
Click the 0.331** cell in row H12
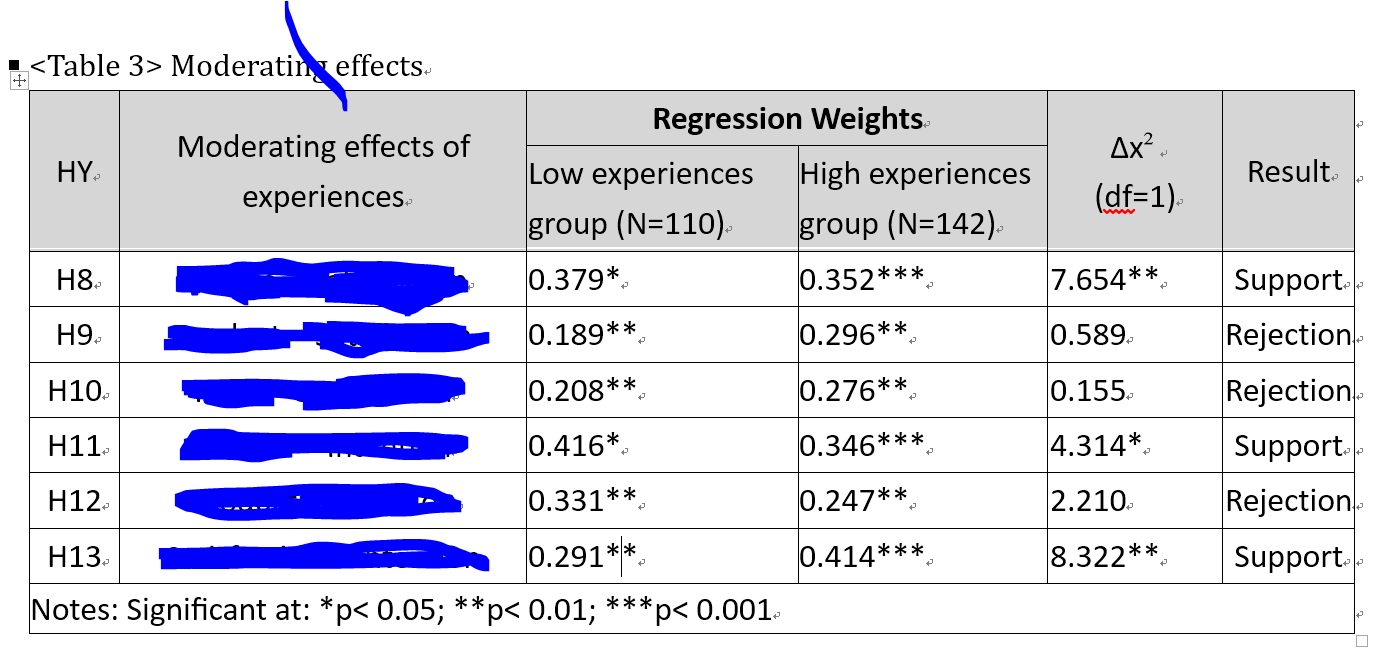[582, 501]
